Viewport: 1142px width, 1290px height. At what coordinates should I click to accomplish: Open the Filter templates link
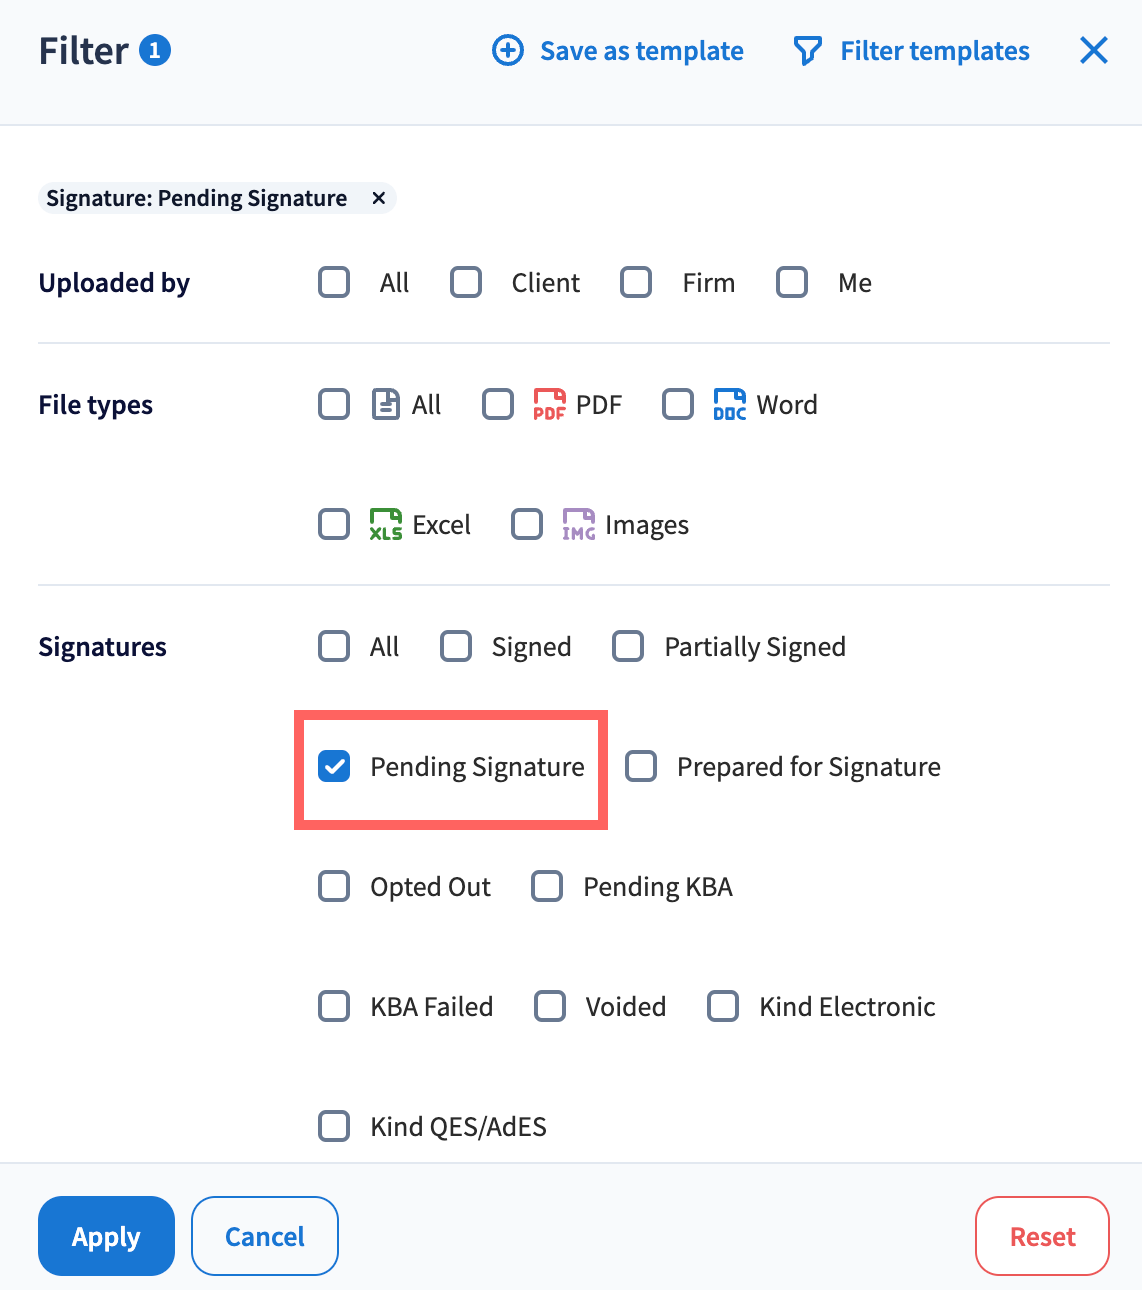tap(934, 51)
